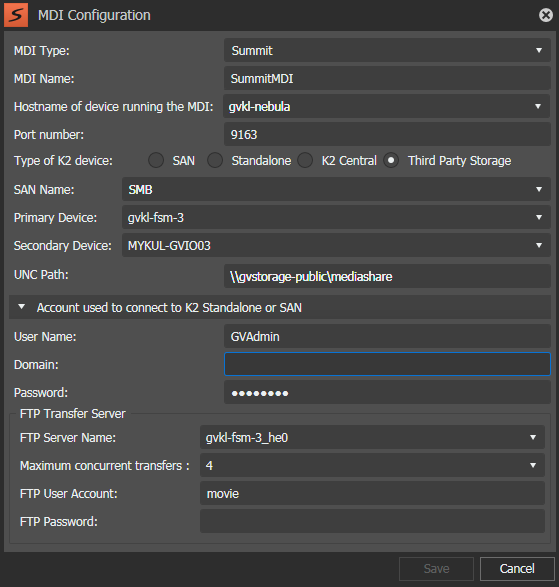The height and width of the screenshot is (587, 559).
Task: Select the Standalone radio button
Action: [215, 161]
